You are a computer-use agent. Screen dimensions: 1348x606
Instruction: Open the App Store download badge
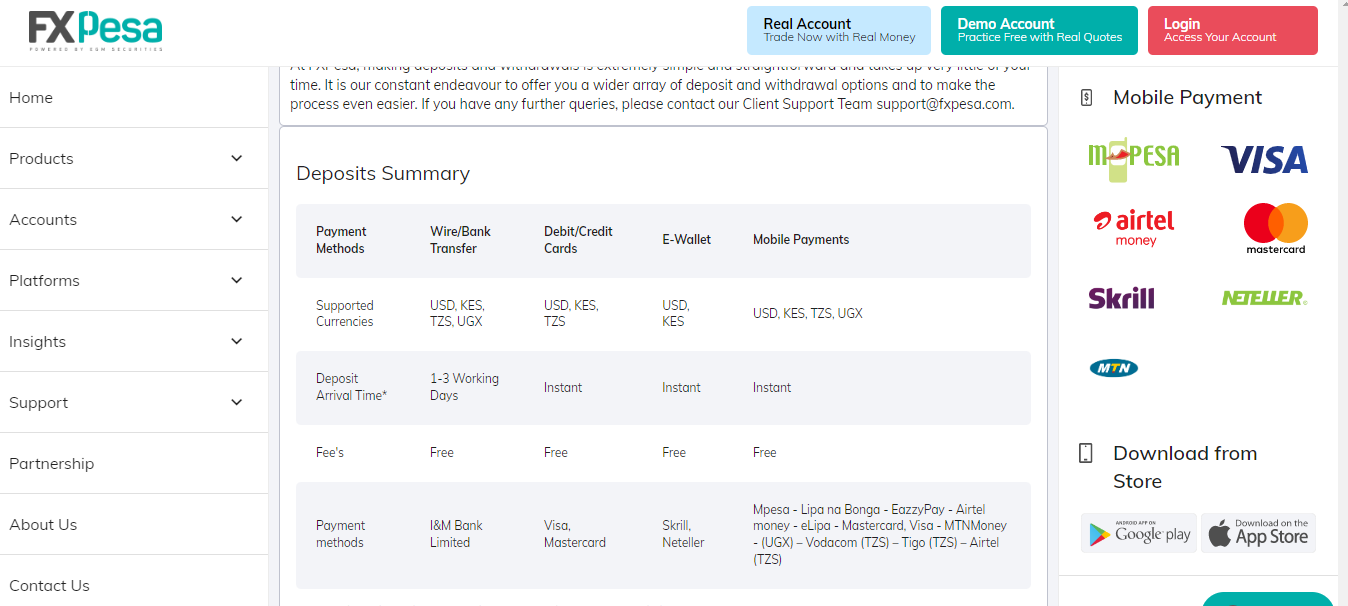[1258, 533]
